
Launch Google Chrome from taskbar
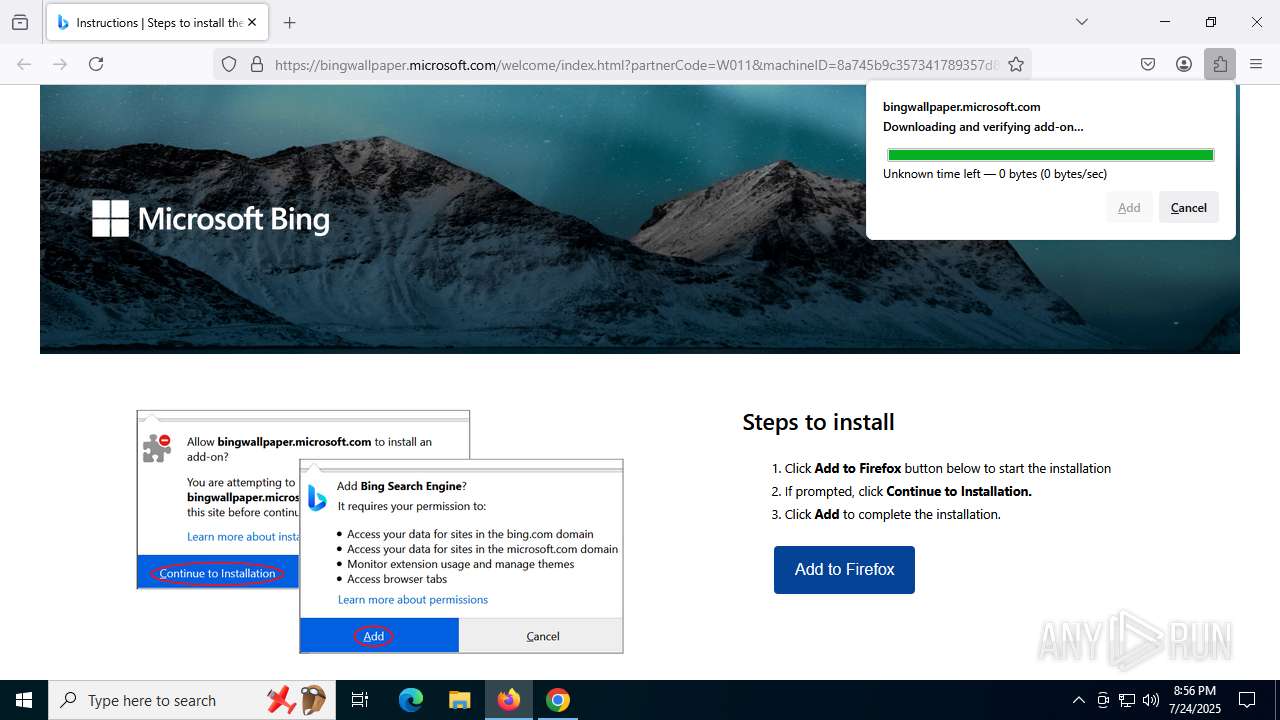(x=558, y=700)
